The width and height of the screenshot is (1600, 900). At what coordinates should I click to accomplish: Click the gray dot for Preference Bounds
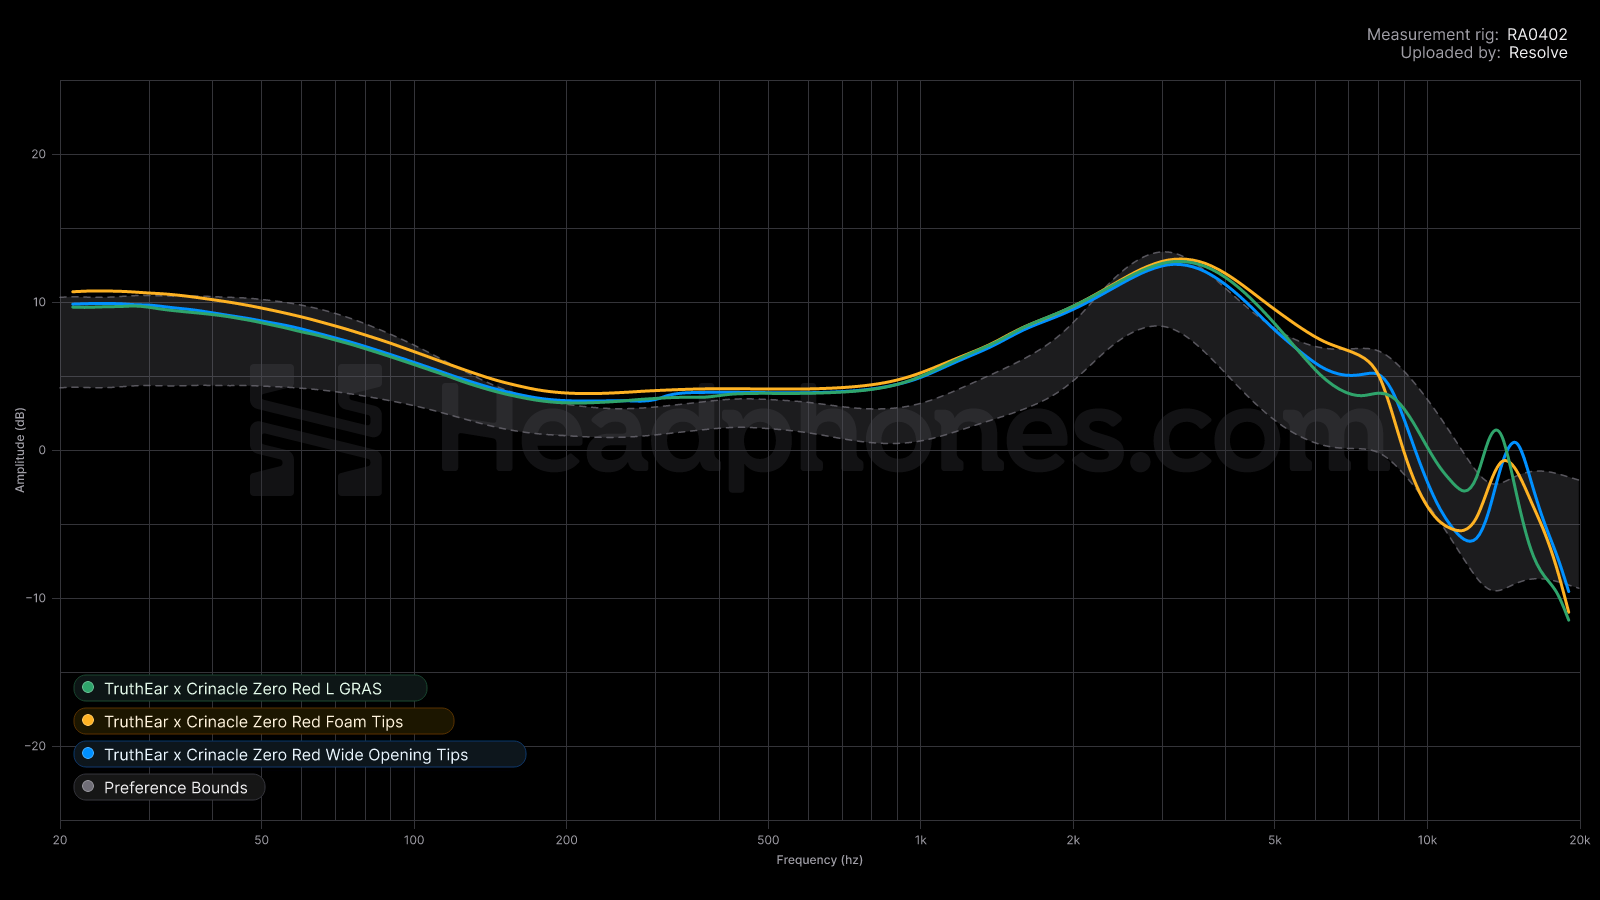(x=88, y=787)
